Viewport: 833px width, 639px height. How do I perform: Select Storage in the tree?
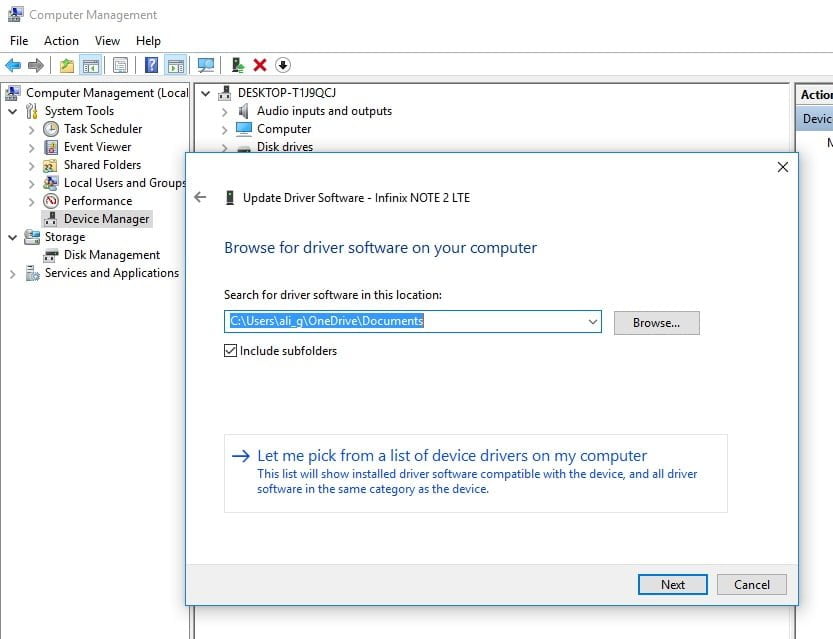click(x=65, y=237)
